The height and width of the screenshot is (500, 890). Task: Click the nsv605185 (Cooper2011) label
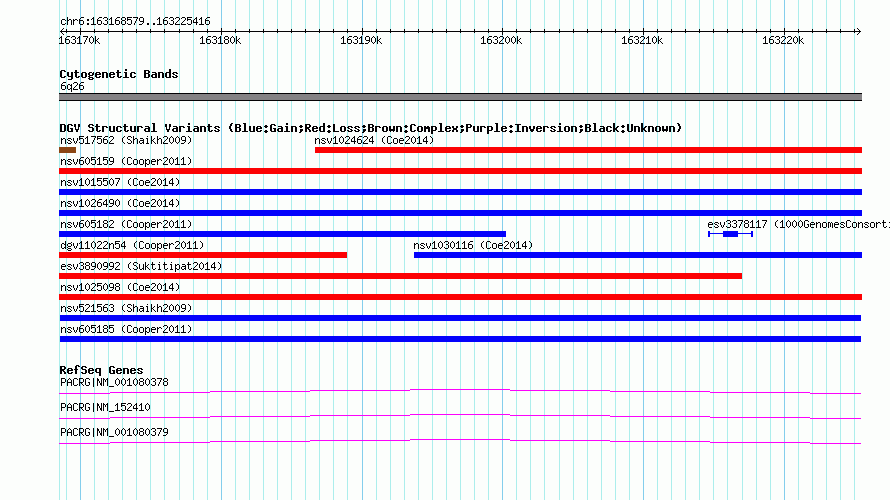click(x=126, y=329)
